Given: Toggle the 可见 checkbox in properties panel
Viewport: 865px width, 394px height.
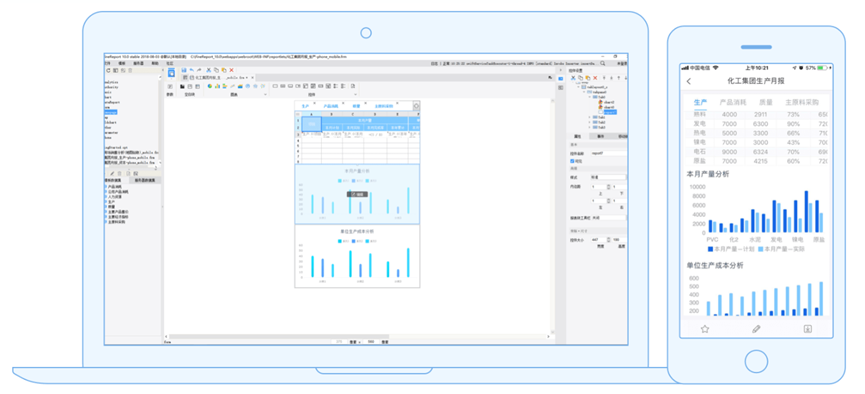Looking at the screenshot, I should [572, 161].
